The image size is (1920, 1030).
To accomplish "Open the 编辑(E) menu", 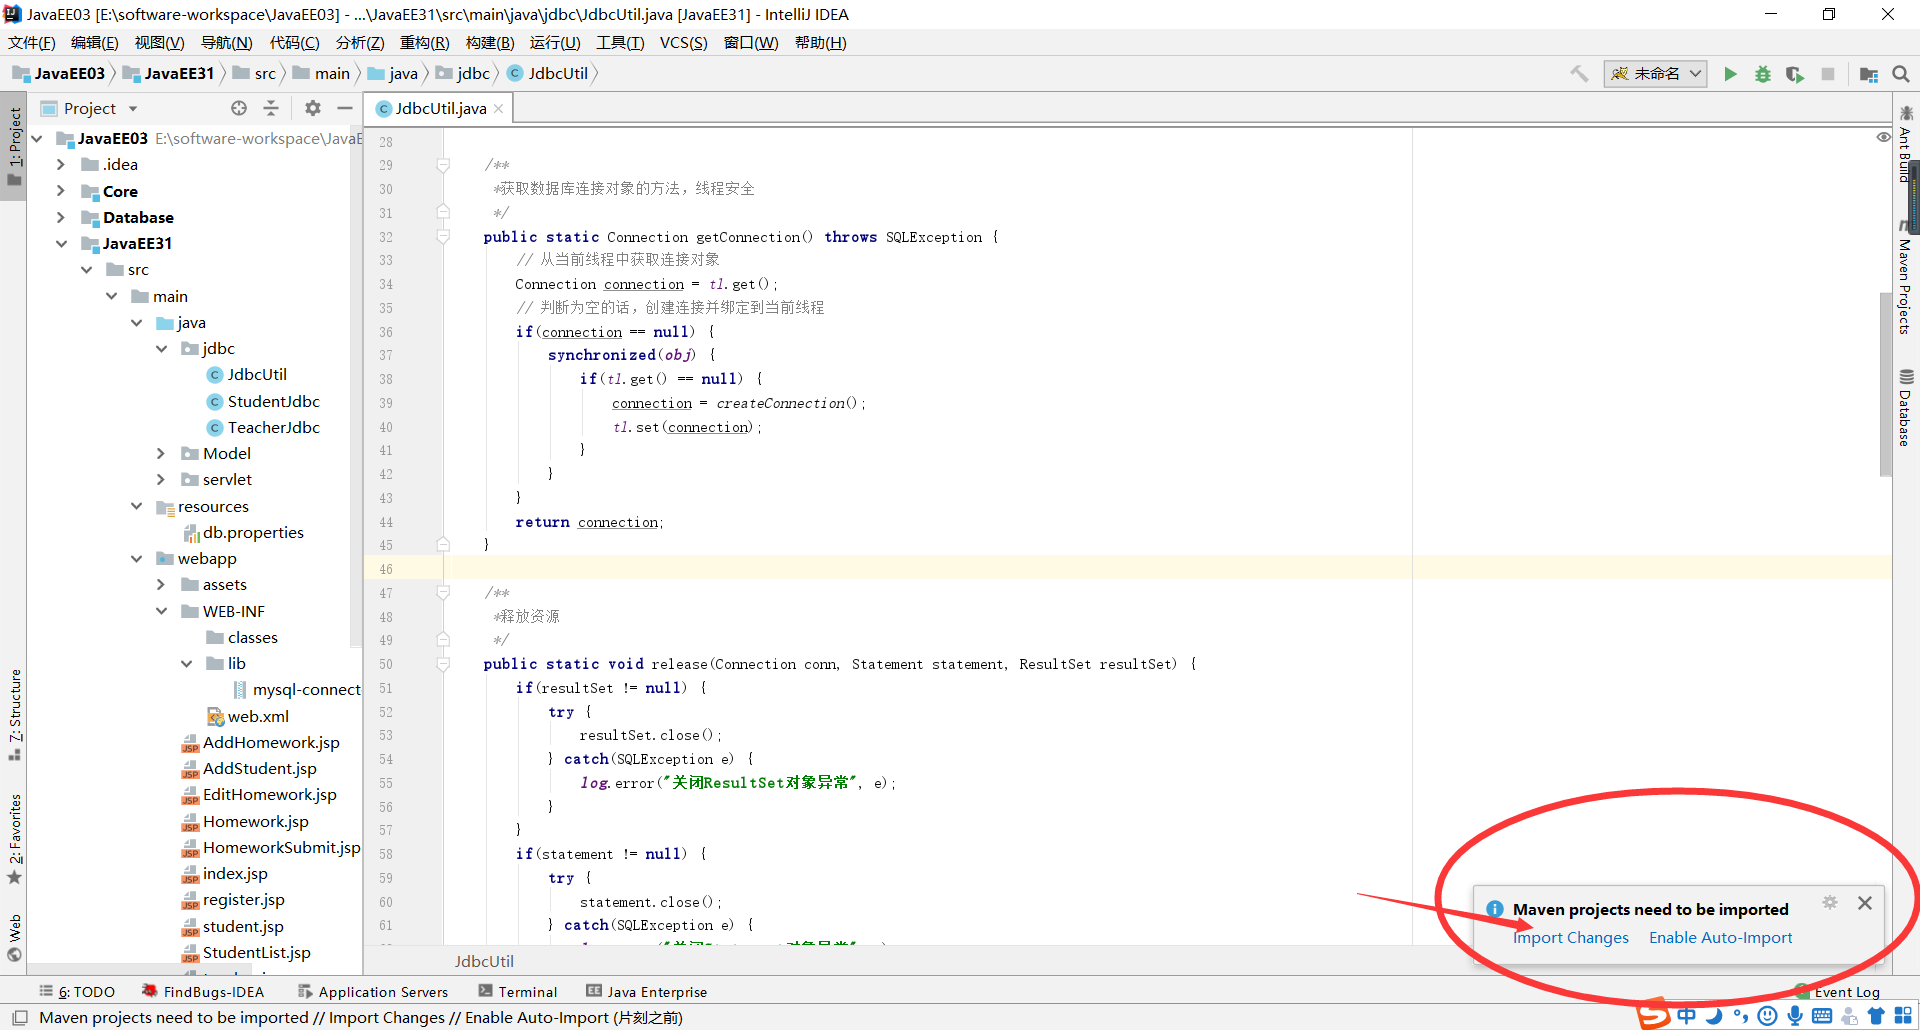I will (95, 43).
